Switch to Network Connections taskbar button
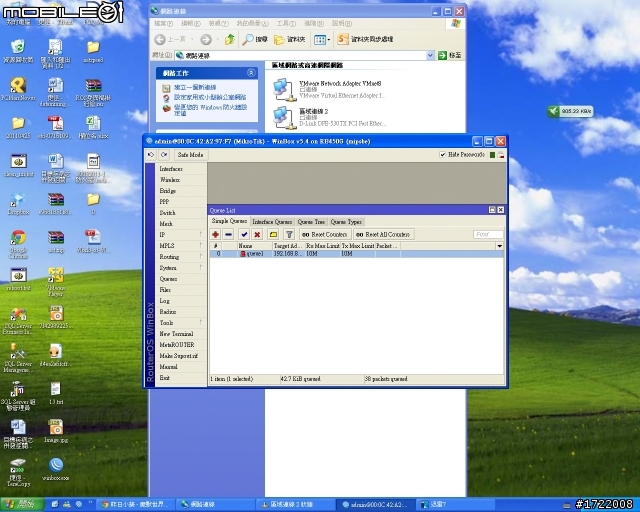Image resolution: width=640 pixels, height=512 pixels. point(216,505)
